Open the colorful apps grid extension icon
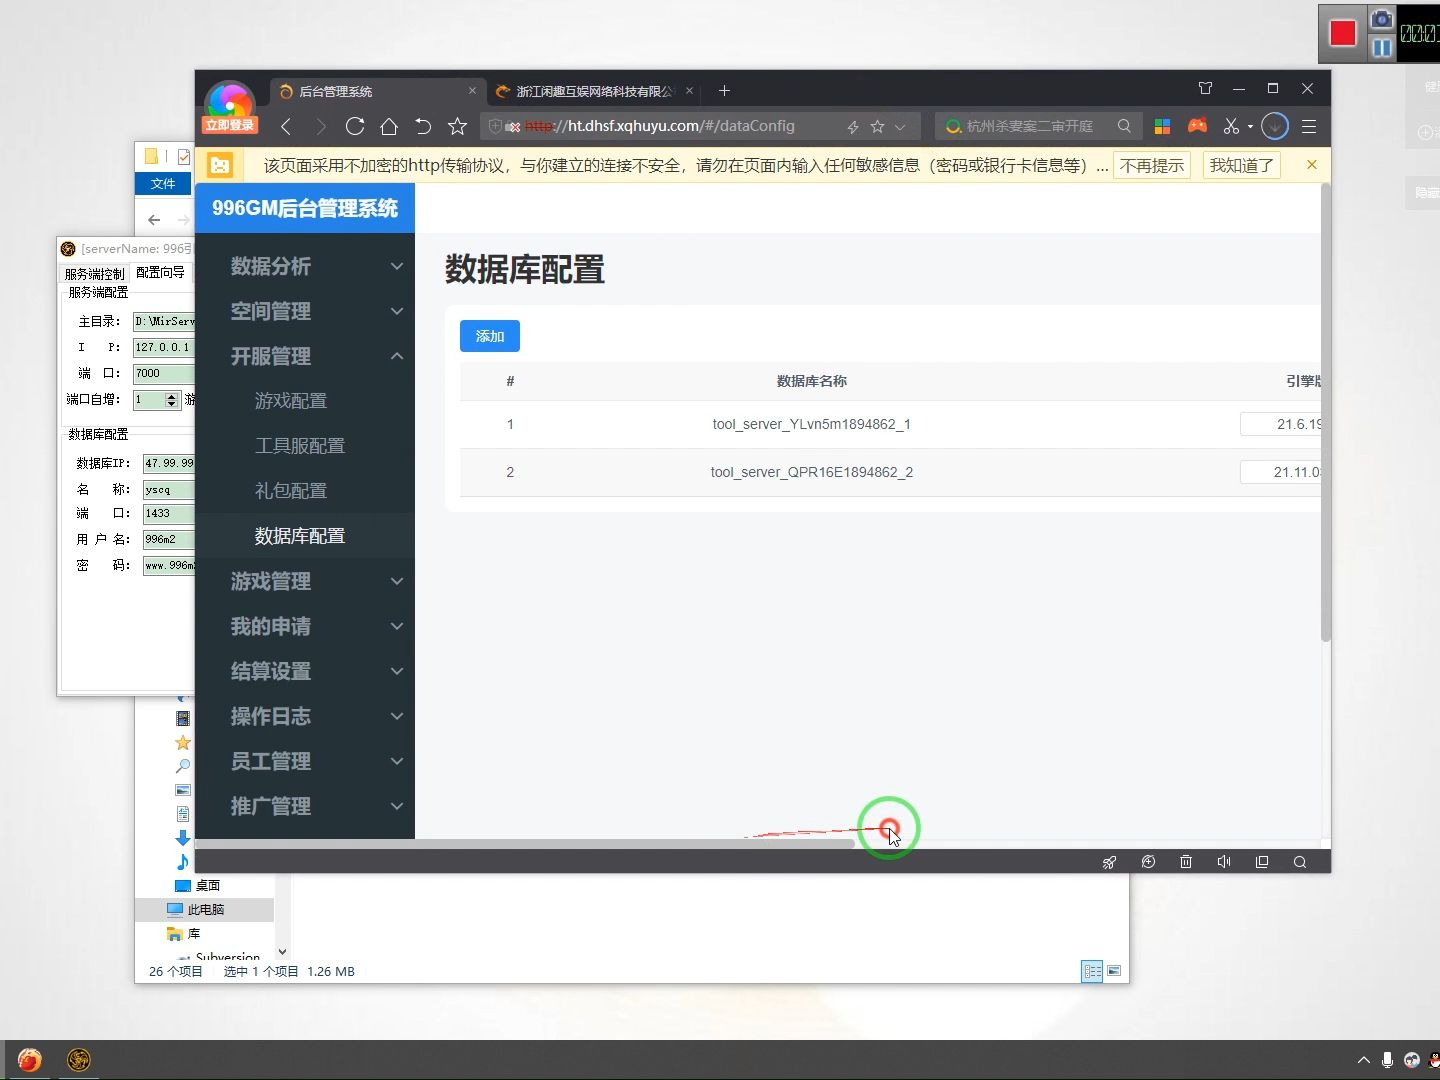Screen dimensions: 1440x1080 click(x=1162, y=126)
